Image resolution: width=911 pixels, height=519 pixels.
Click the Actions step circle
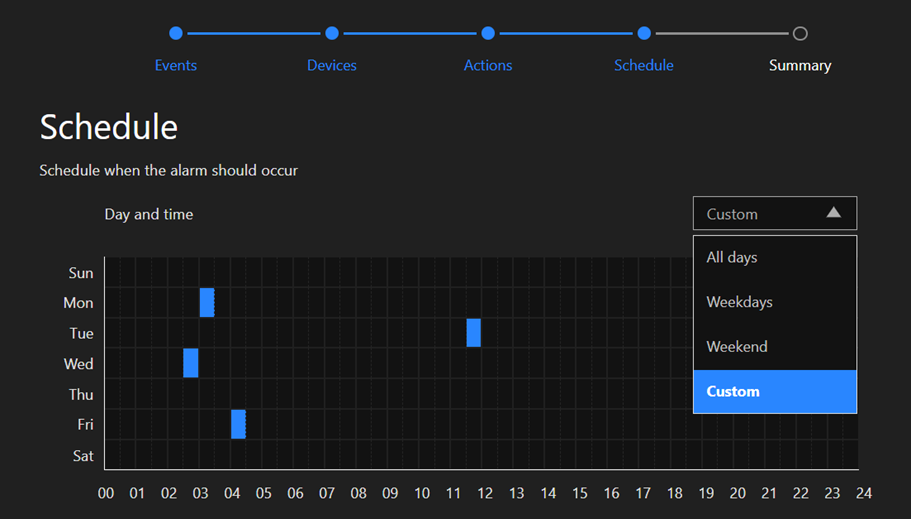488,34
